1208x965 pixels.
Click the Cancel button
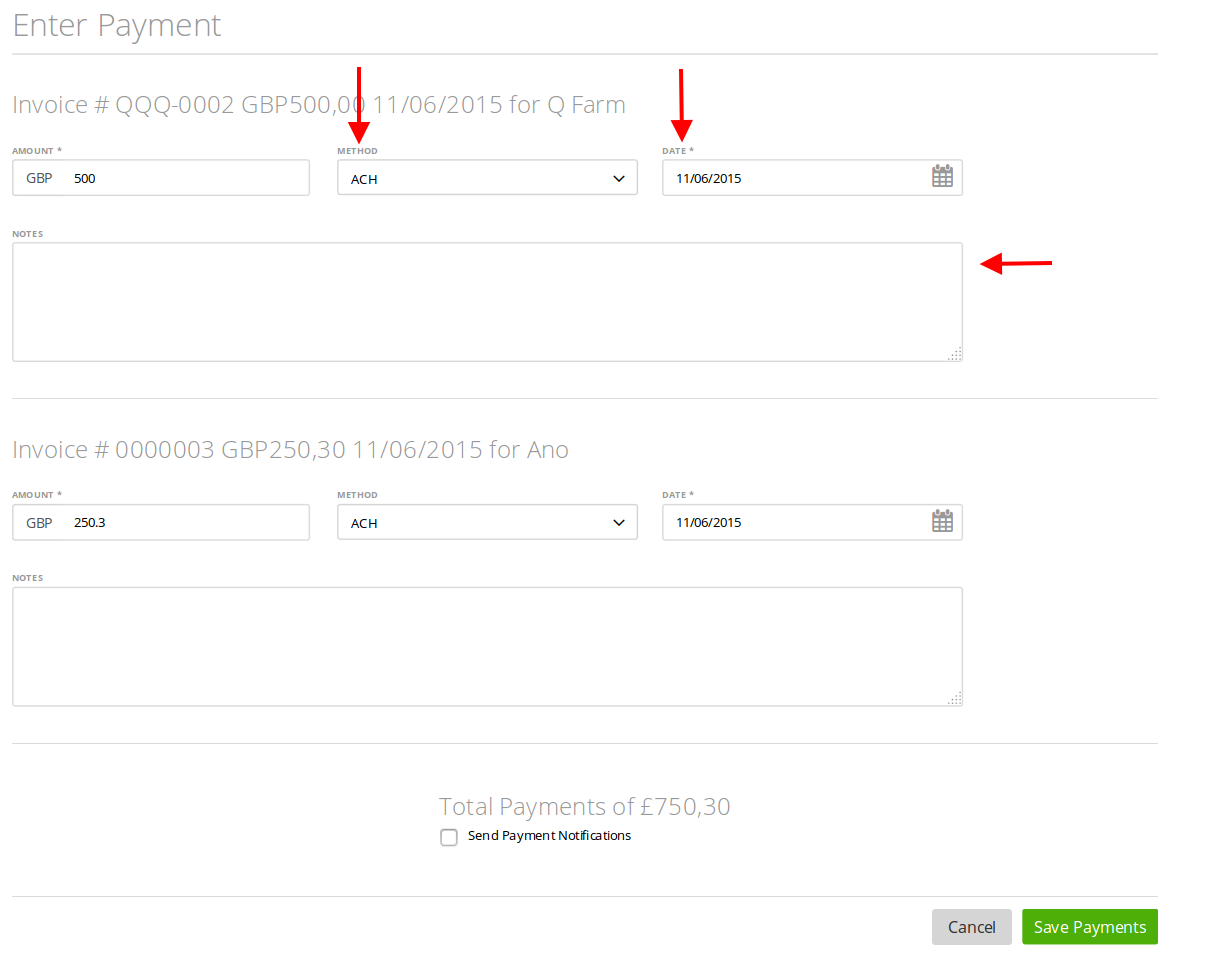971,927
